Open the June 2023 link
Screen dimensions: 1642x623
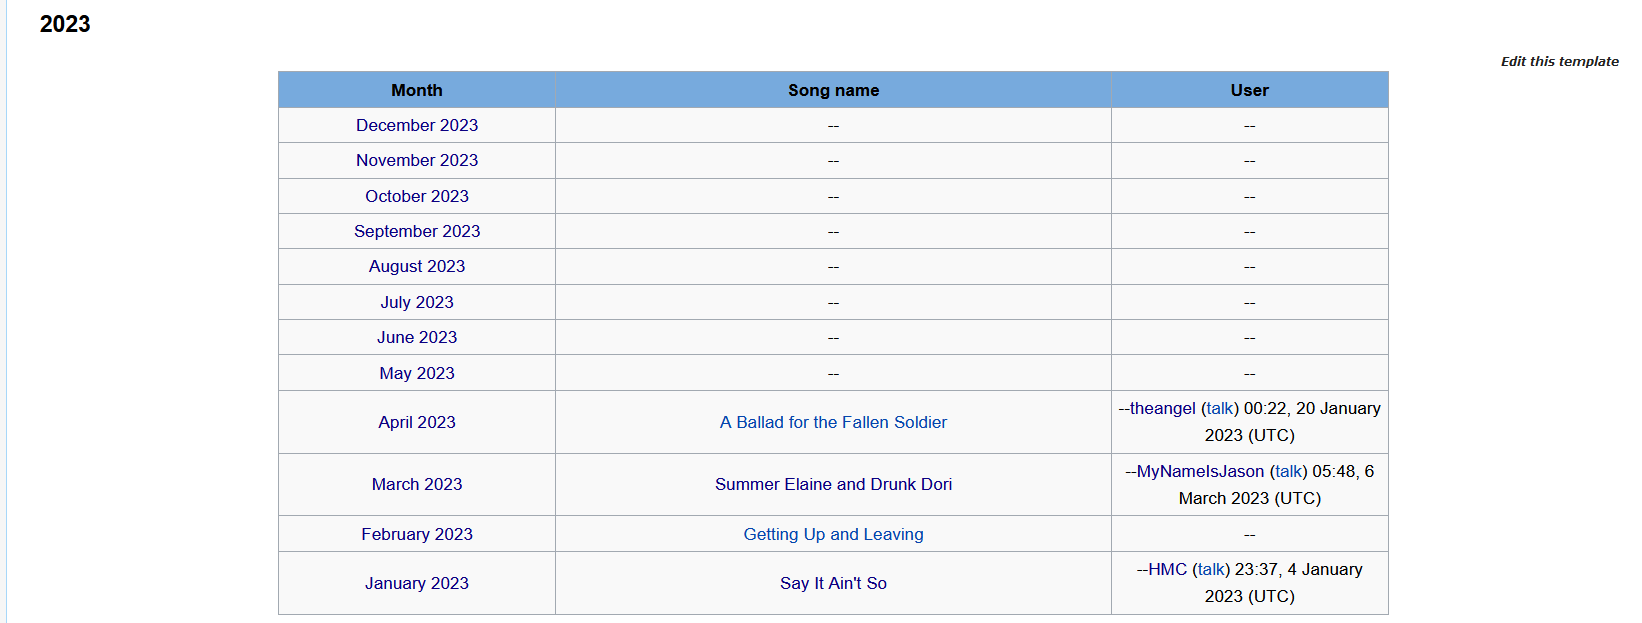click(x=417, y=337)
